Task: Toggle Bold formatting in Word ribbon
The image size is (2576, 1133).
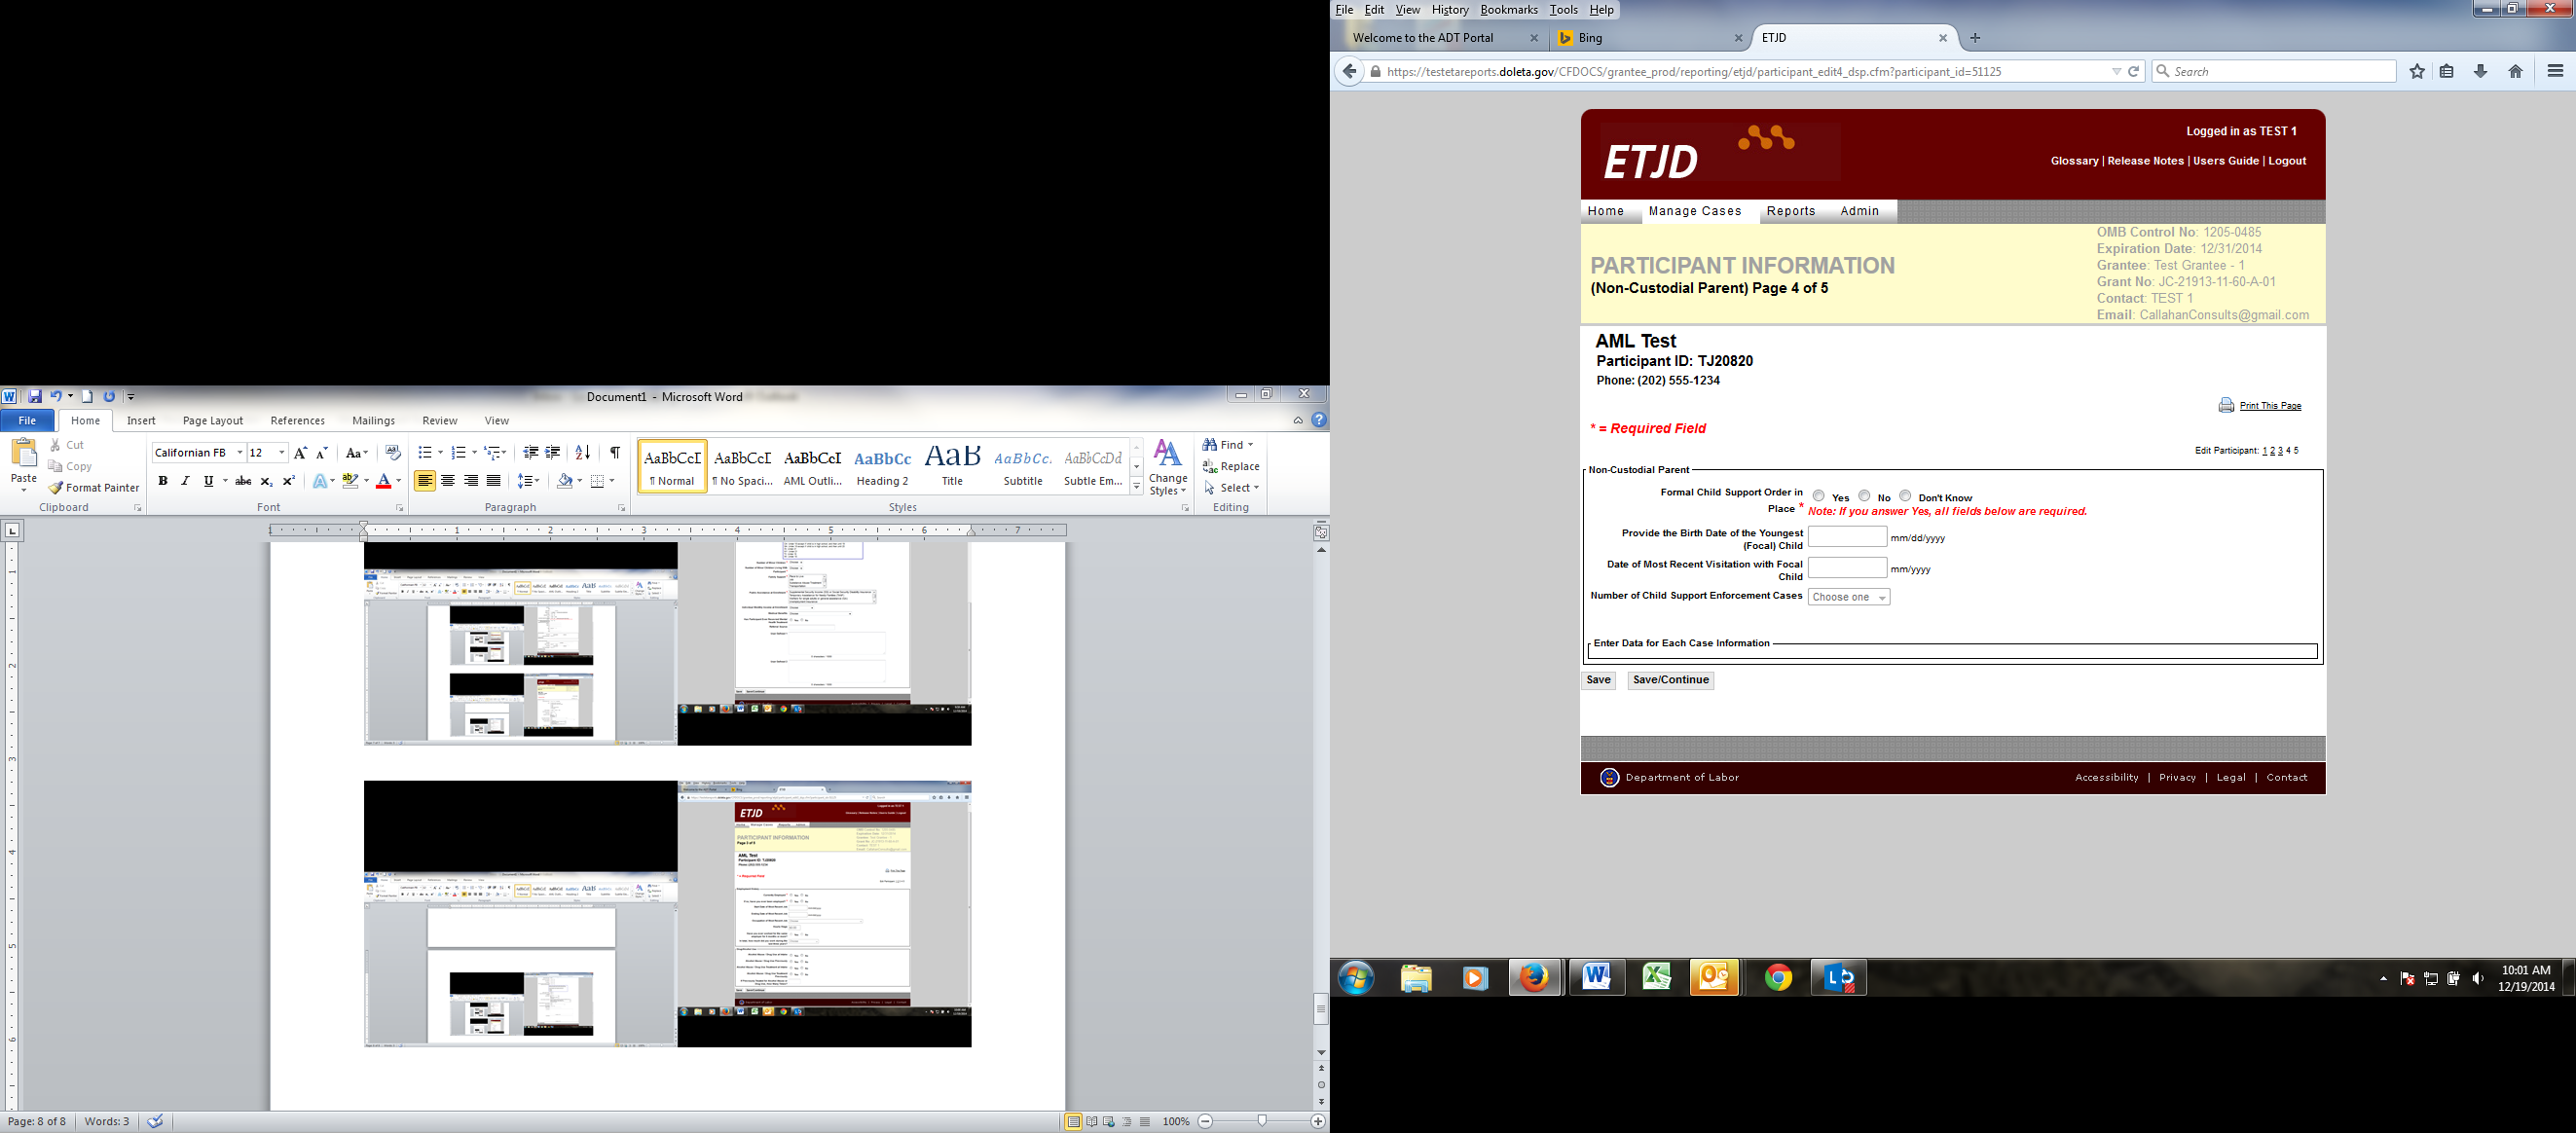Action: click(163, 481)
